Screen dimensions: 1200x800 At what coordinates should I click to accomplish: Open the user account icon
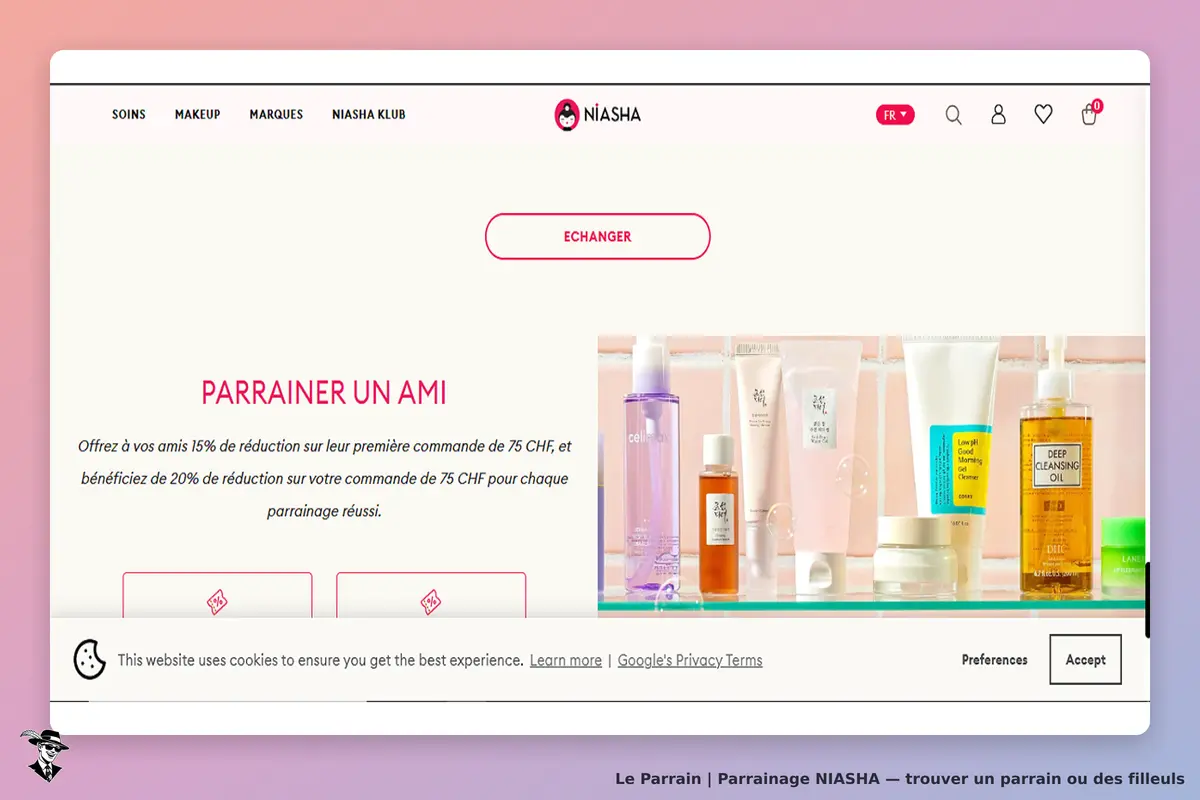click(998, 115)
